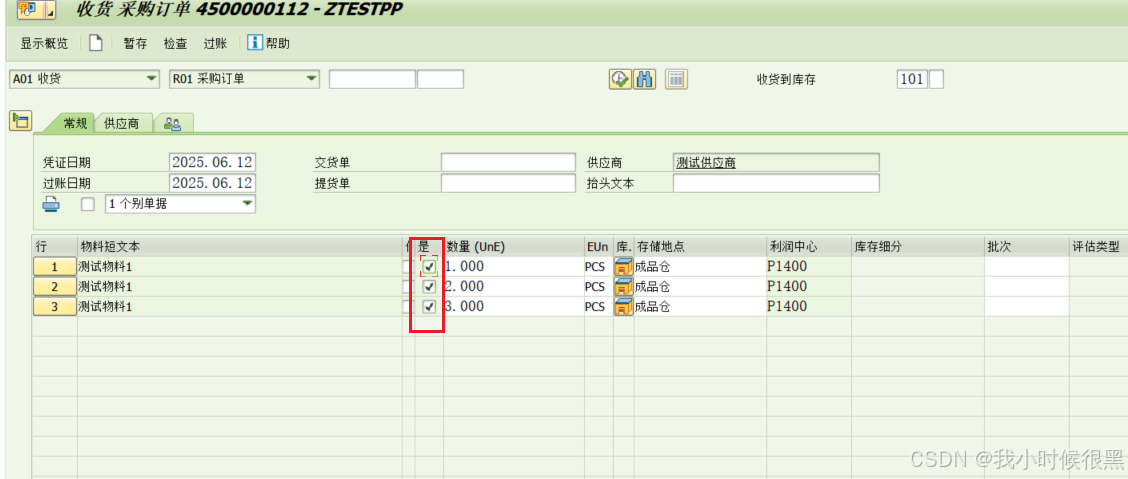The width and height of the screenshot is (1128, 479).
Task: Click the 交货单 input field
Action: point(509,163)
